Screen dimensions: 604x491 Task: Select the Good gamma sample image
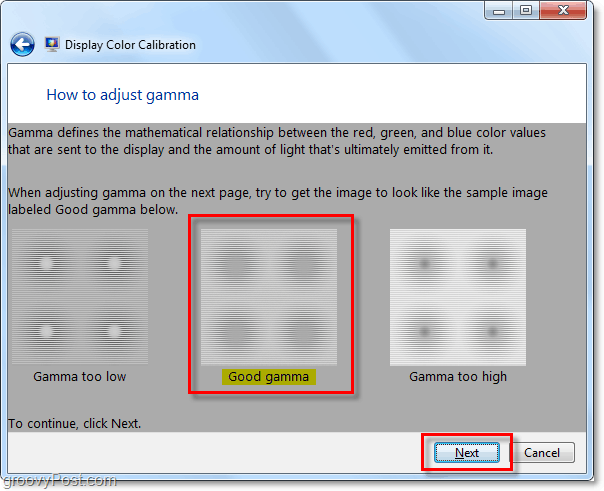[x=269, y=297]
